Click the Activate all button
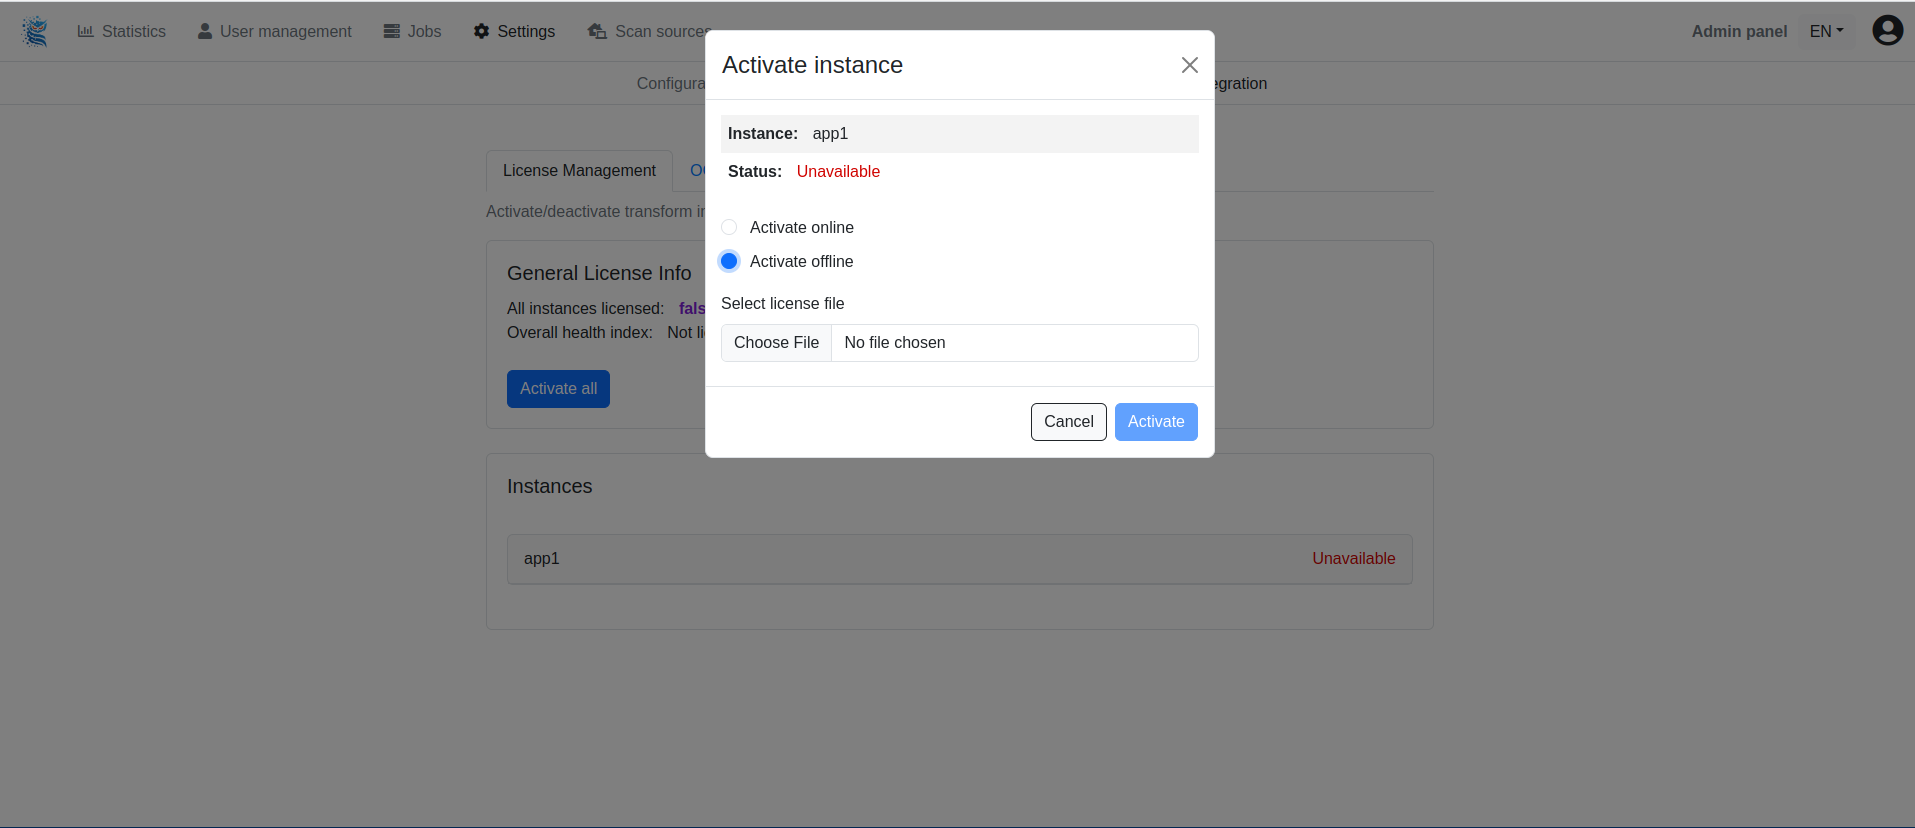The width and height of the screenshot is (1915, 828). (x=558, y=389)
